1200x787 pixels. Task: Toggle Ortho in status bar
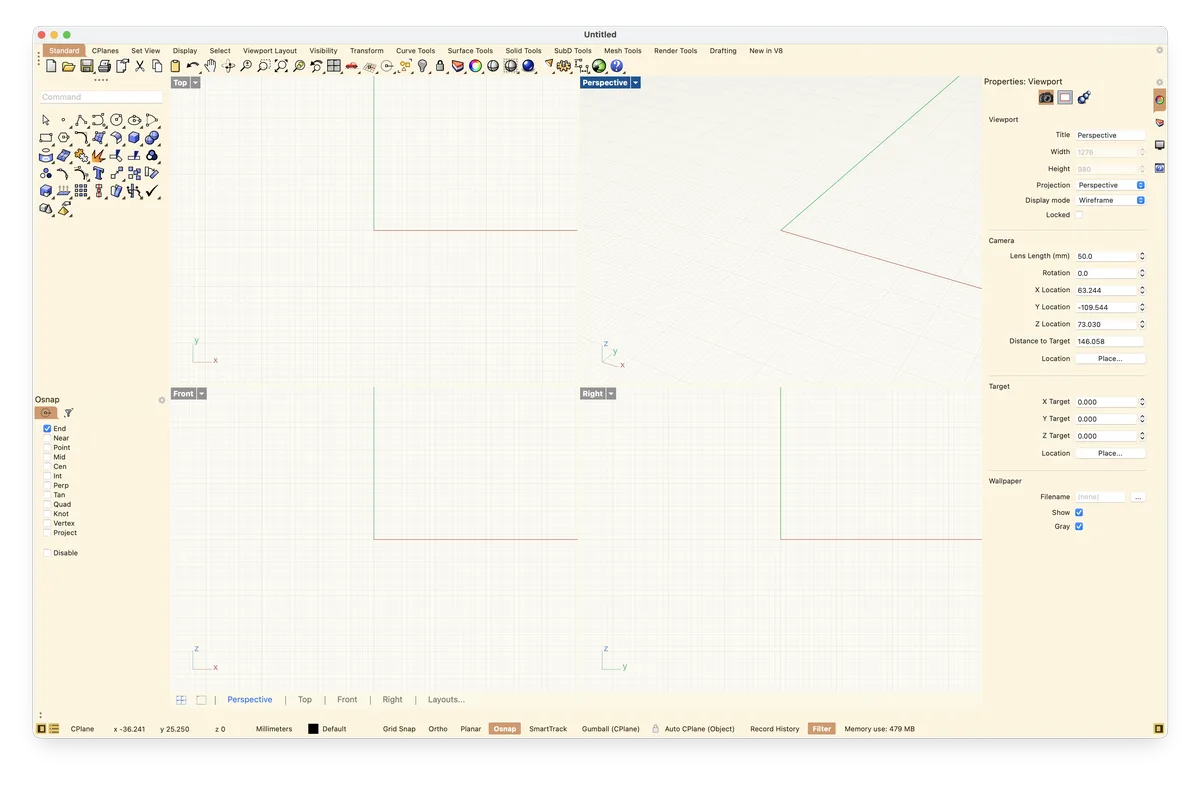coord(438,729)
